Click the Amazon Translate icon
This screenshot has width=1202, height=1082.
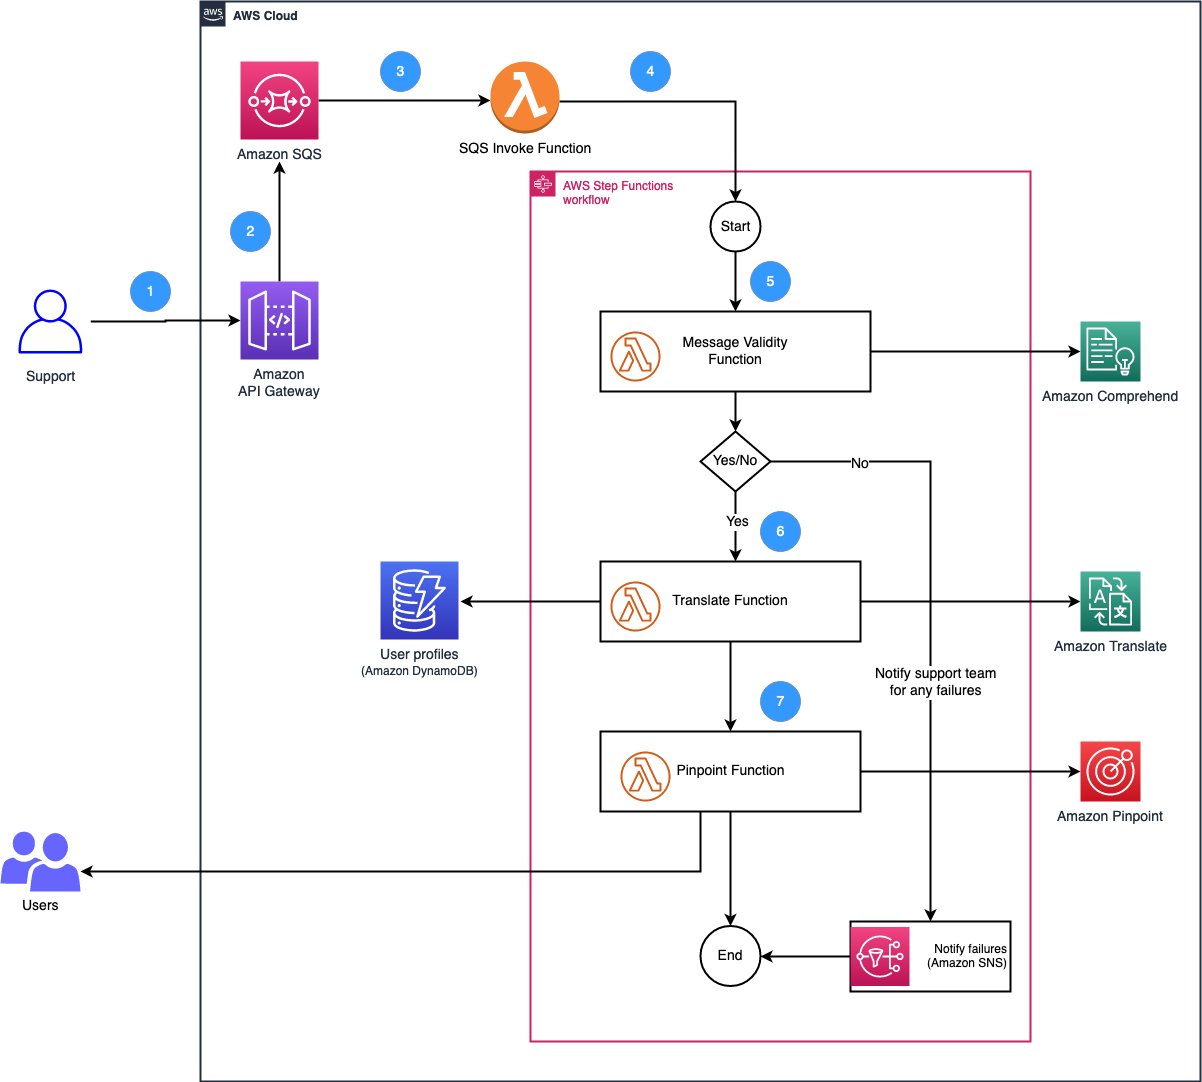coord(1110,601)
